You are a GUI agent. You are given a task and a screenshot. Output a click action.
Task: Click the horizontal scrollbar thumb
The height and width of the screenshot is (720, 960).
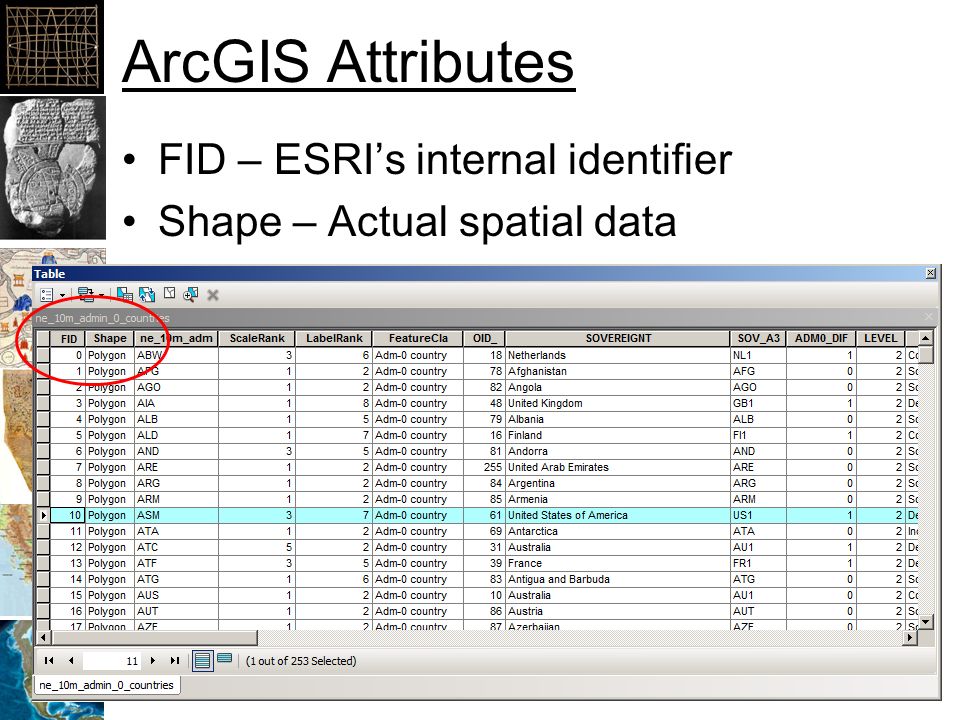(x=155, y=638)
